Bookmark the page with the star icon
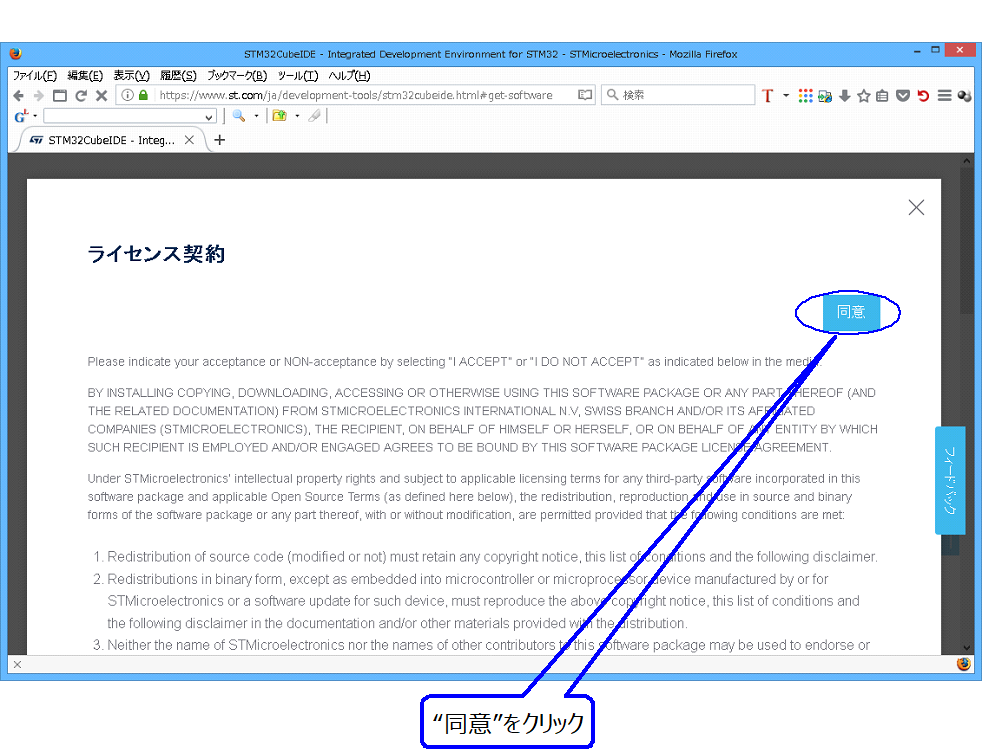This screenshot has width=982, height=752. point(864,95)
